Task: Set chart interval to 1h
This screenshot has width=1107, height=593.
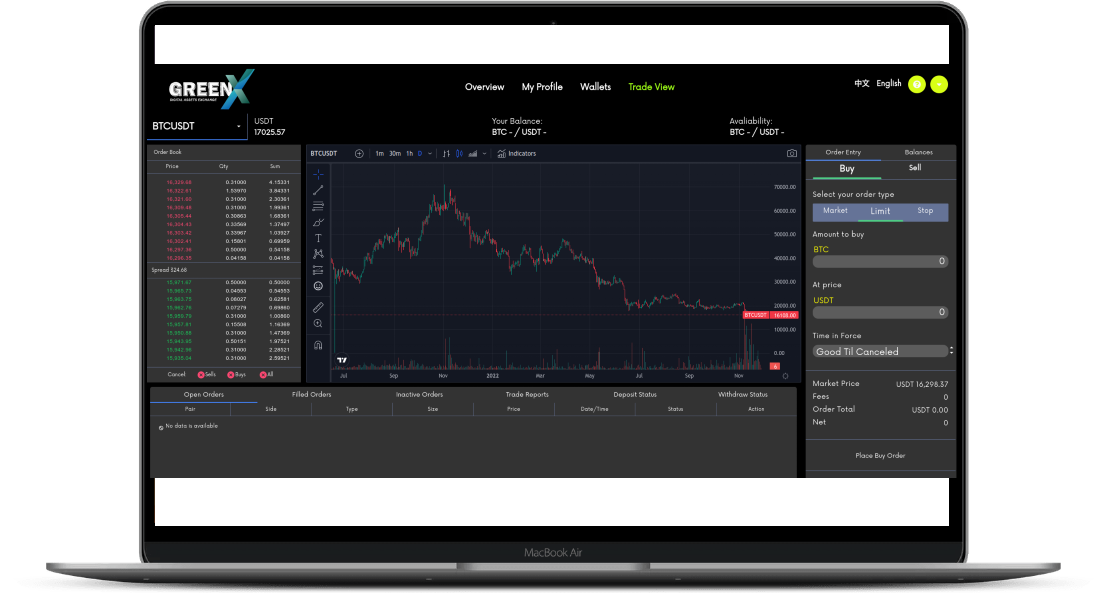Action: 409,154
